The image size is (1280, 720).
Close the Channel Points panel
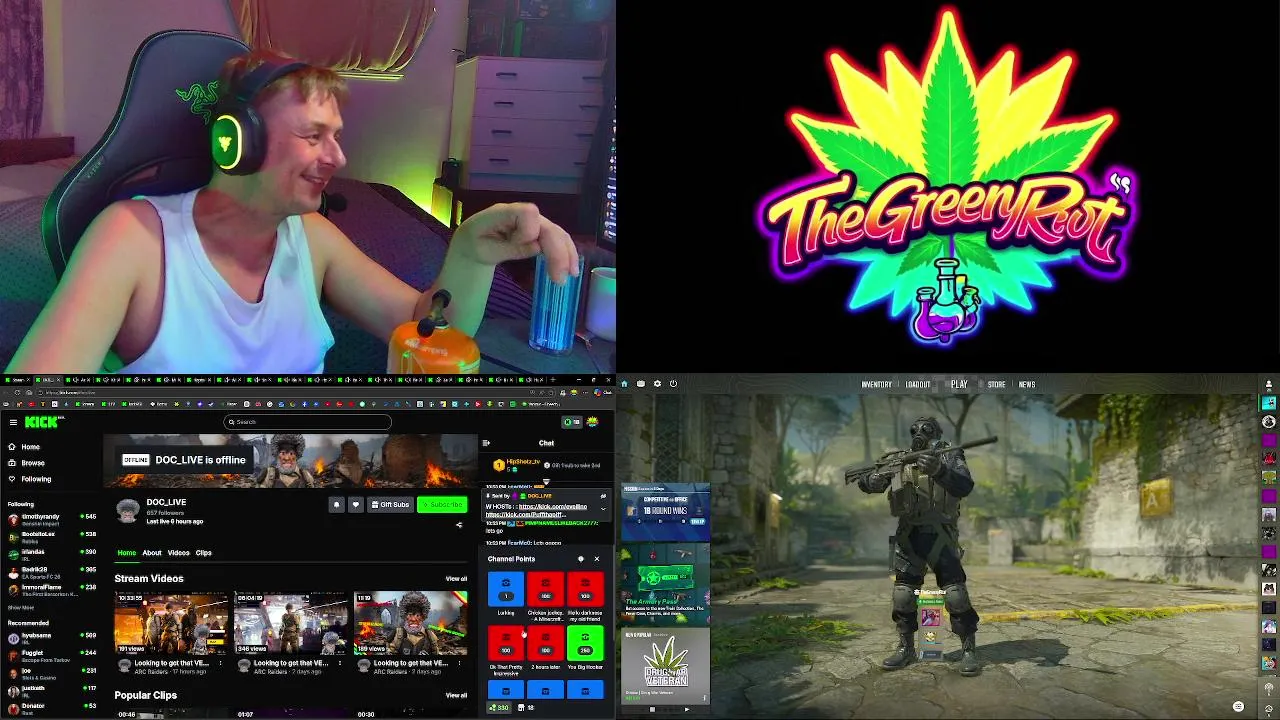click(x=597, y=559)
